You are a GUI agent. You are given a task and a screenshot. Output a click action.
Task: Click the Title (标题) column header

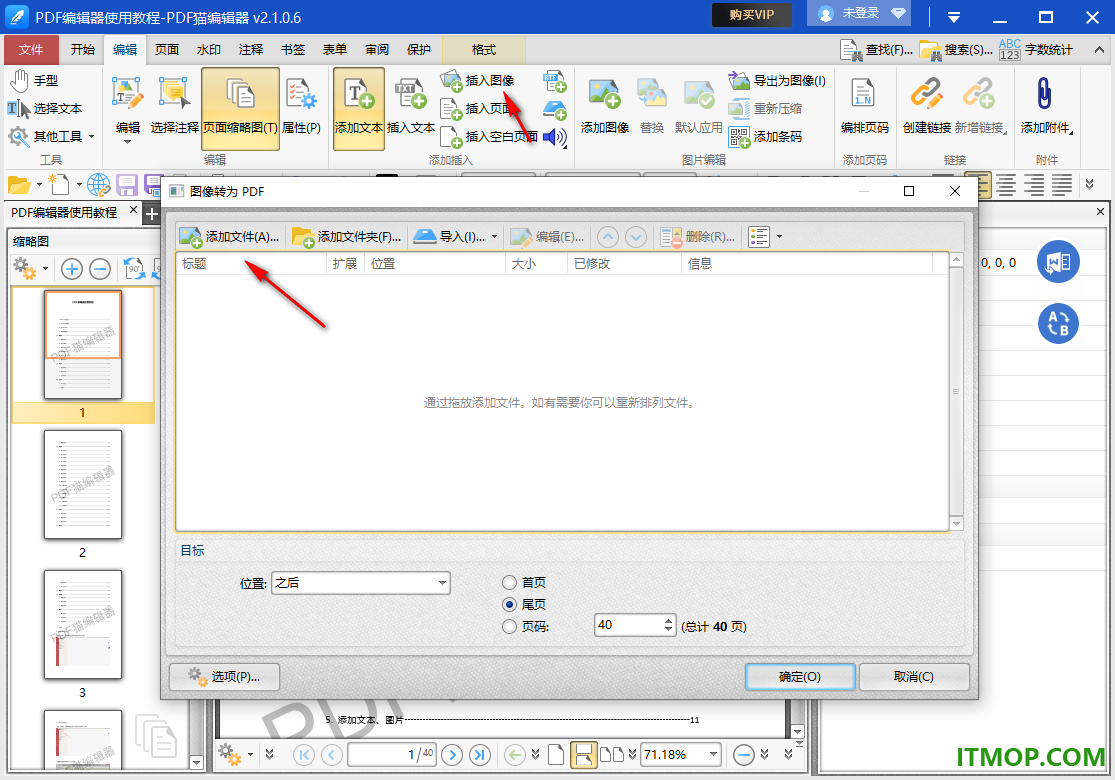[251, 264]
